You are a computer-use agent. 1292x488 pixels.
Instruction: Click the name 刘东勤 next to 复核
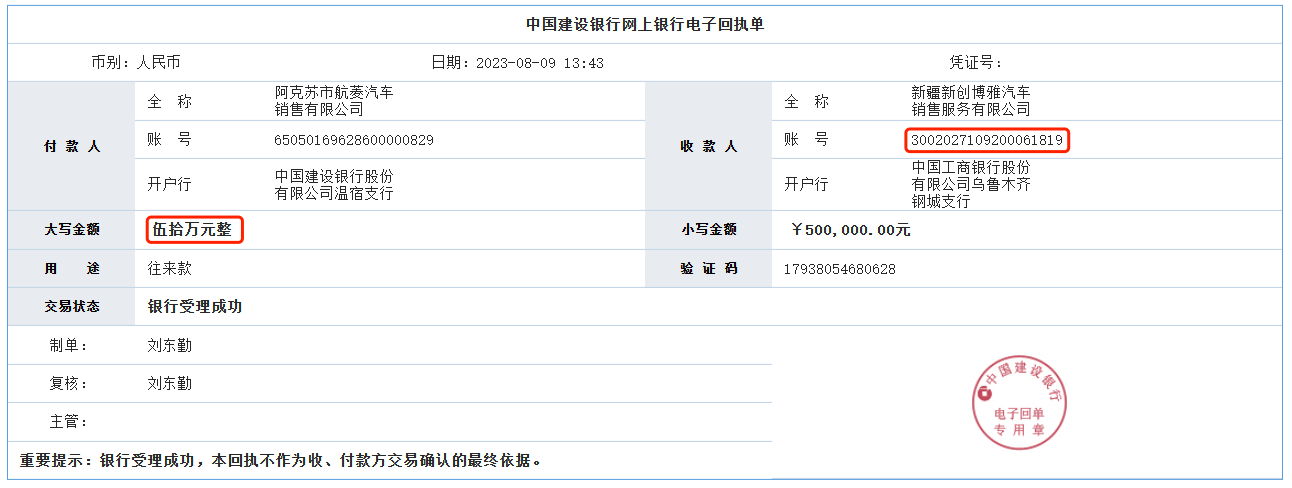pos(170,384)
